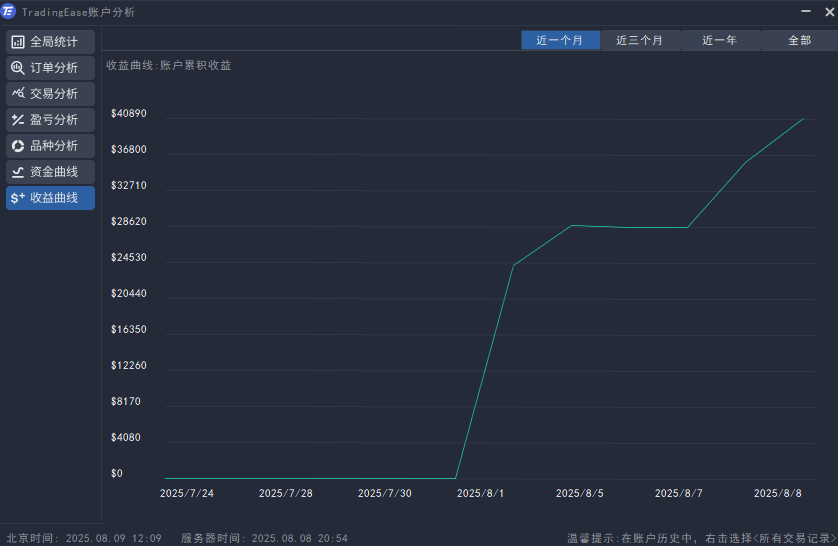Click the order analysis magnifier icon
Viewport: 838px width, 546px height.
point(18,68)
